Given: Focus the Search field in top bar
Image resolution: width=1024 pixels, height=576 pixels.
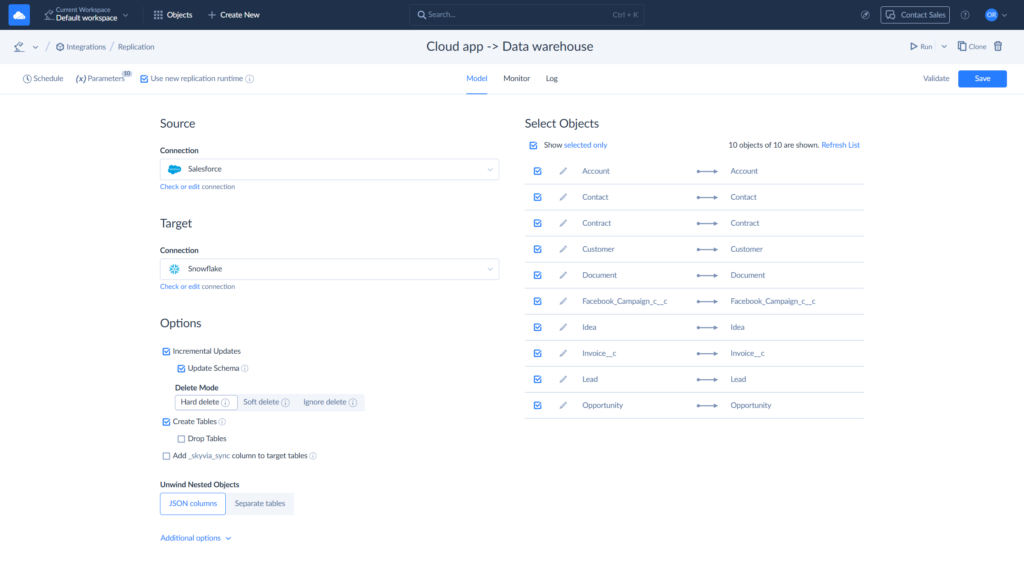Looking at the screenshot, I should pos(526,14).
